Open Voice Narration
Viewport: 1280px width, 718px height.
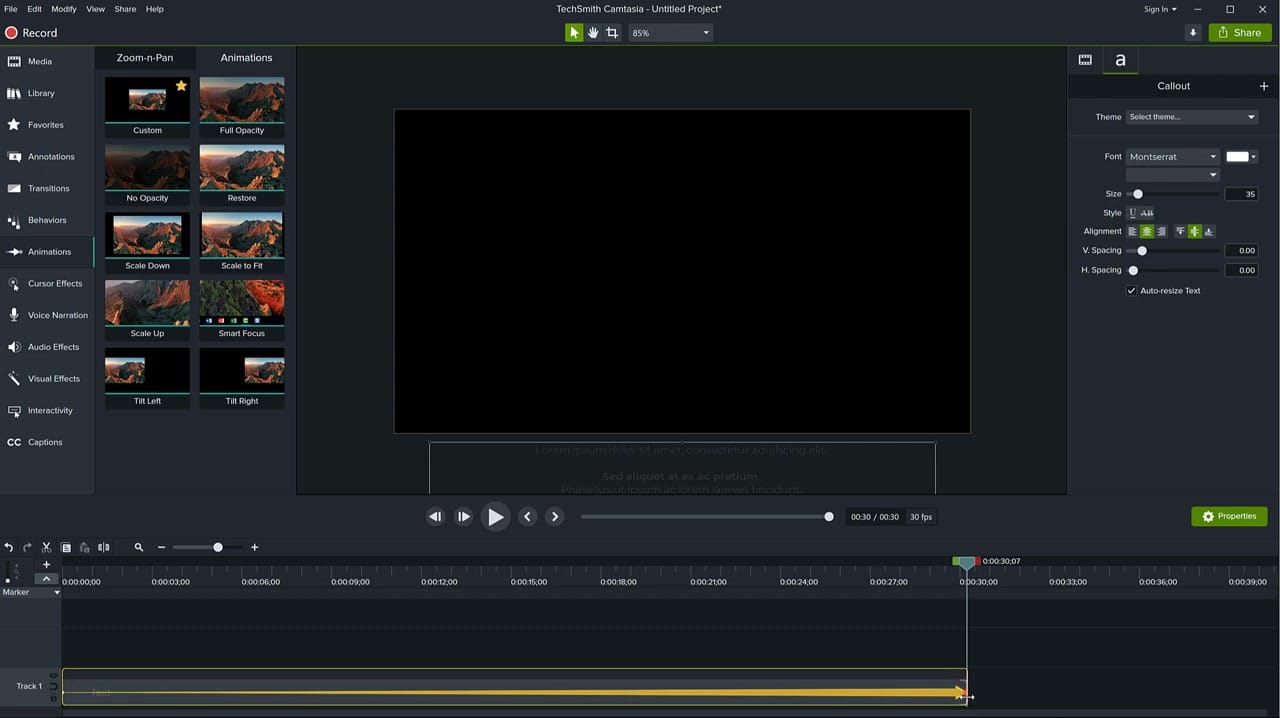(x=57, y=315)
